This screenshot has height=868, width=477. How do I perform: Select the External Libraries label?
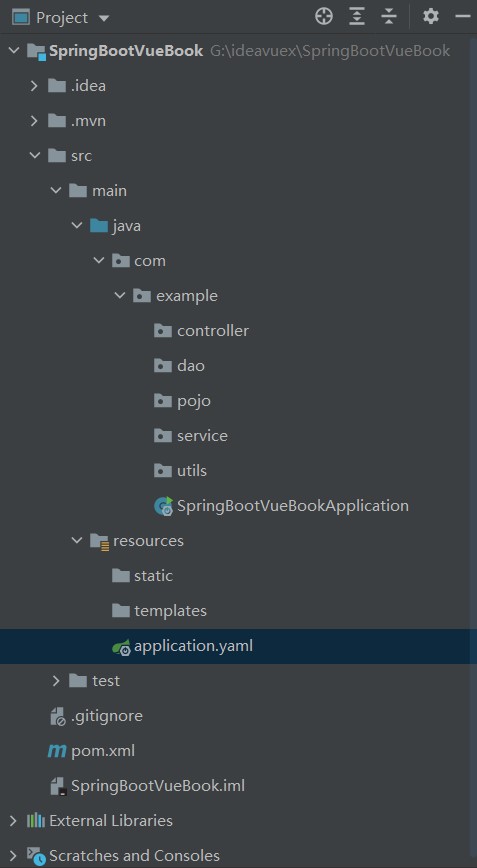(111, 820)
